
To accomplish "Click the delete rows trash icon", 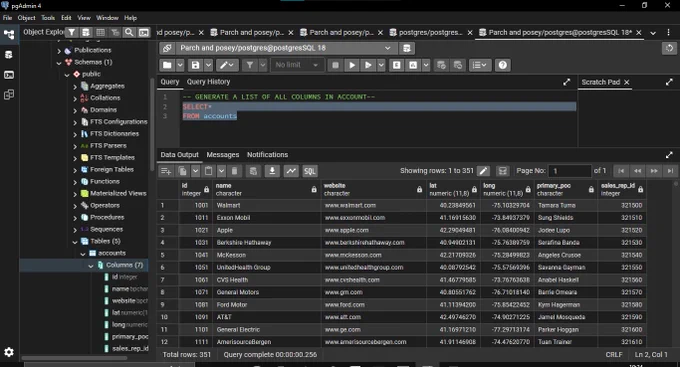I will (x=235, y=171).
